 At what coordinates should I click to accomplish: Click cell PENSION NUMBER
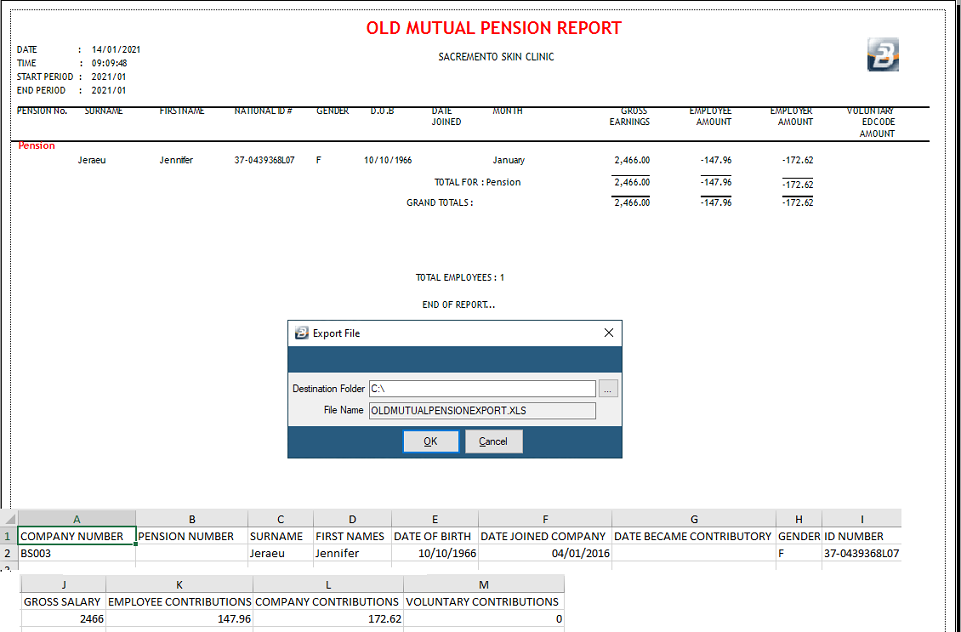[x=192, y=536]
